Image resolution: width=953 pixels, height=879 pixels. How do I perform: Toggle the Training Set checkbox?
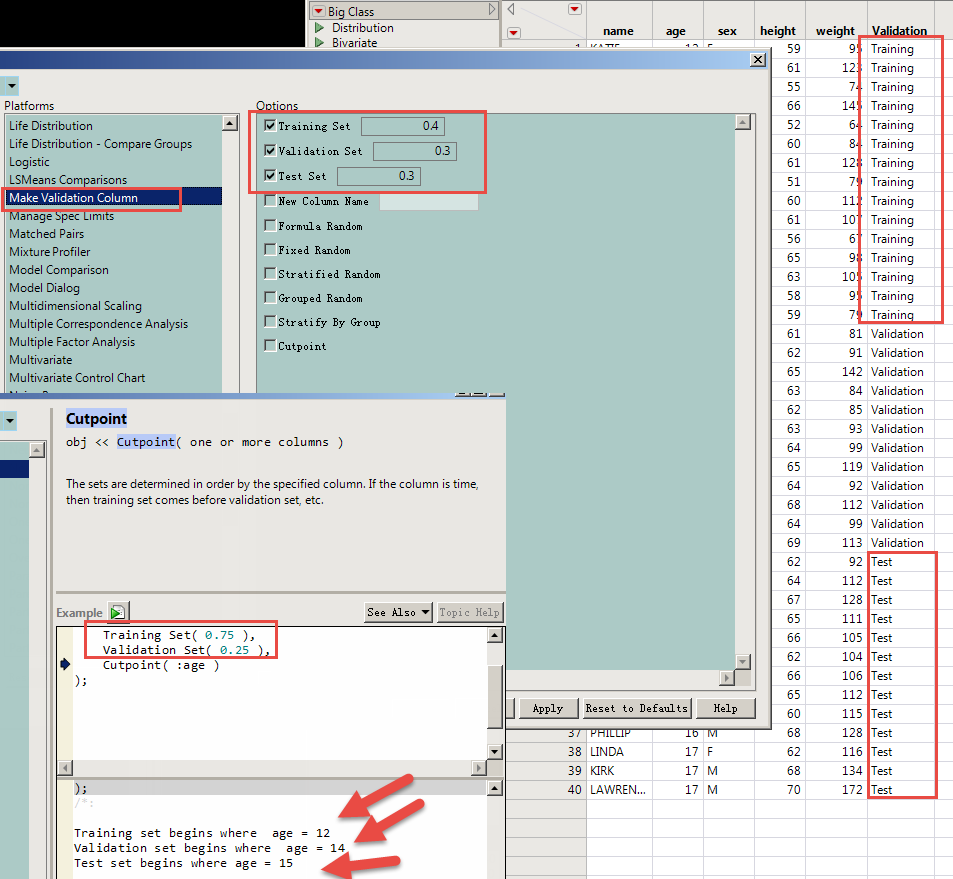pyautogui.click(x=270, y=126)
